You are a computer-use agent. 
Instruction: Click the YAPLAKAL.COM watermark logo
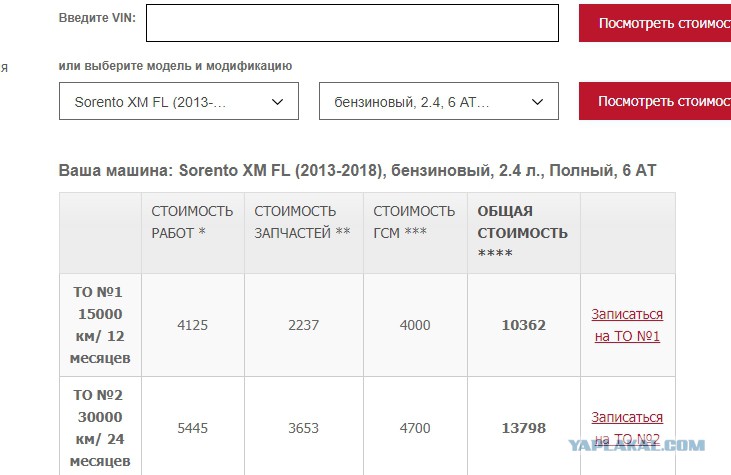636,445
